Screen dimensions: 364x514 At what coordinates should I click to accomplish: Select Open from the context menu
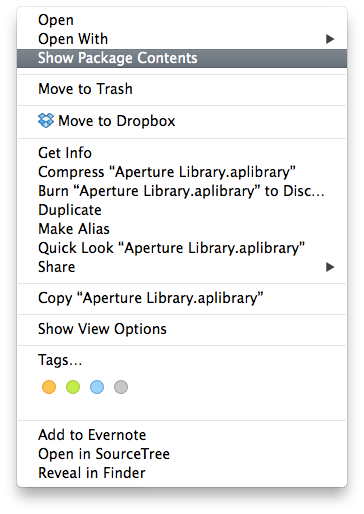182,20
